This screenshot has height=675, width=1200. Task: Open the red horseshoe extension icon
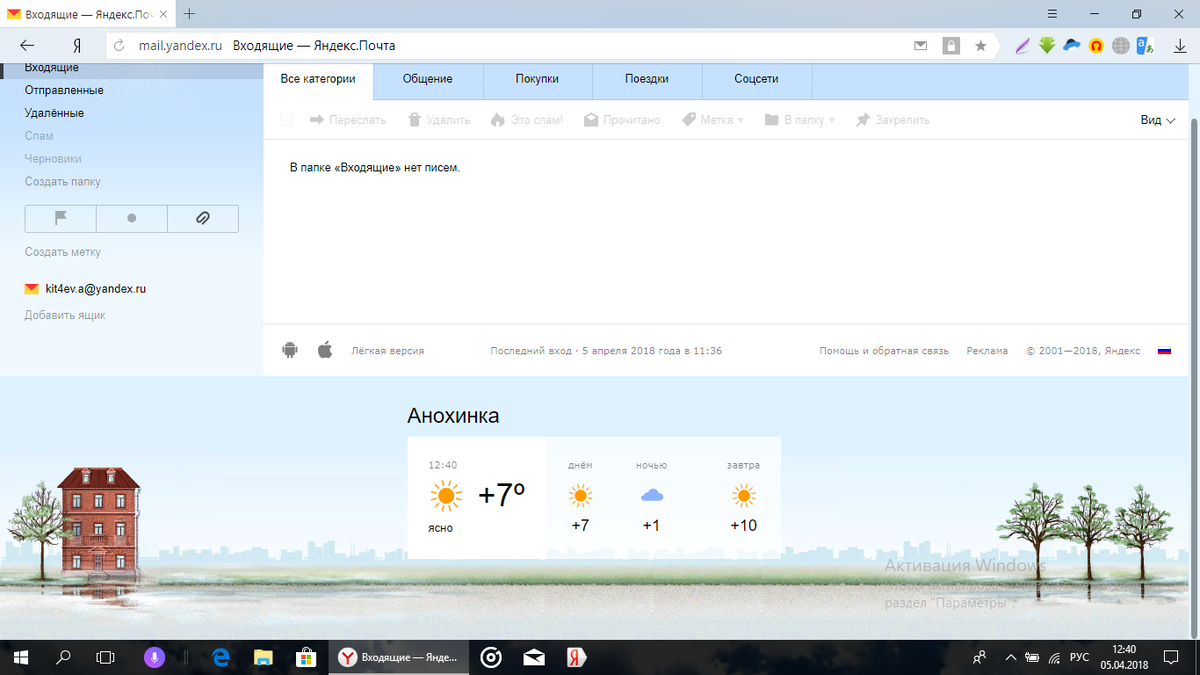(1097, 45)
